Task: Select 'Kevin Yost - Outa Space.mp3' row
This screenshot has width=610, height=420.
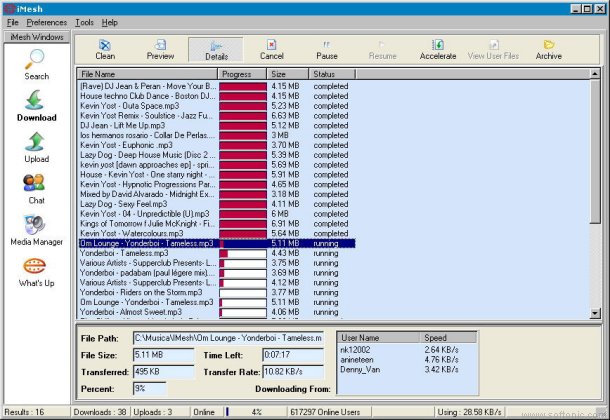Action: [216, 106]
